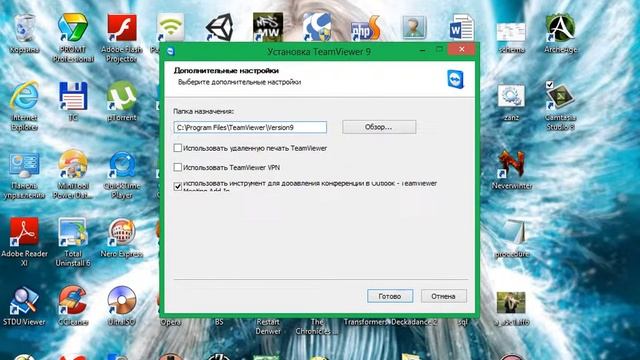Uncheck the Outlook meeting add-in checkbox
The image size is (640, 360).
tap(178, 187)
